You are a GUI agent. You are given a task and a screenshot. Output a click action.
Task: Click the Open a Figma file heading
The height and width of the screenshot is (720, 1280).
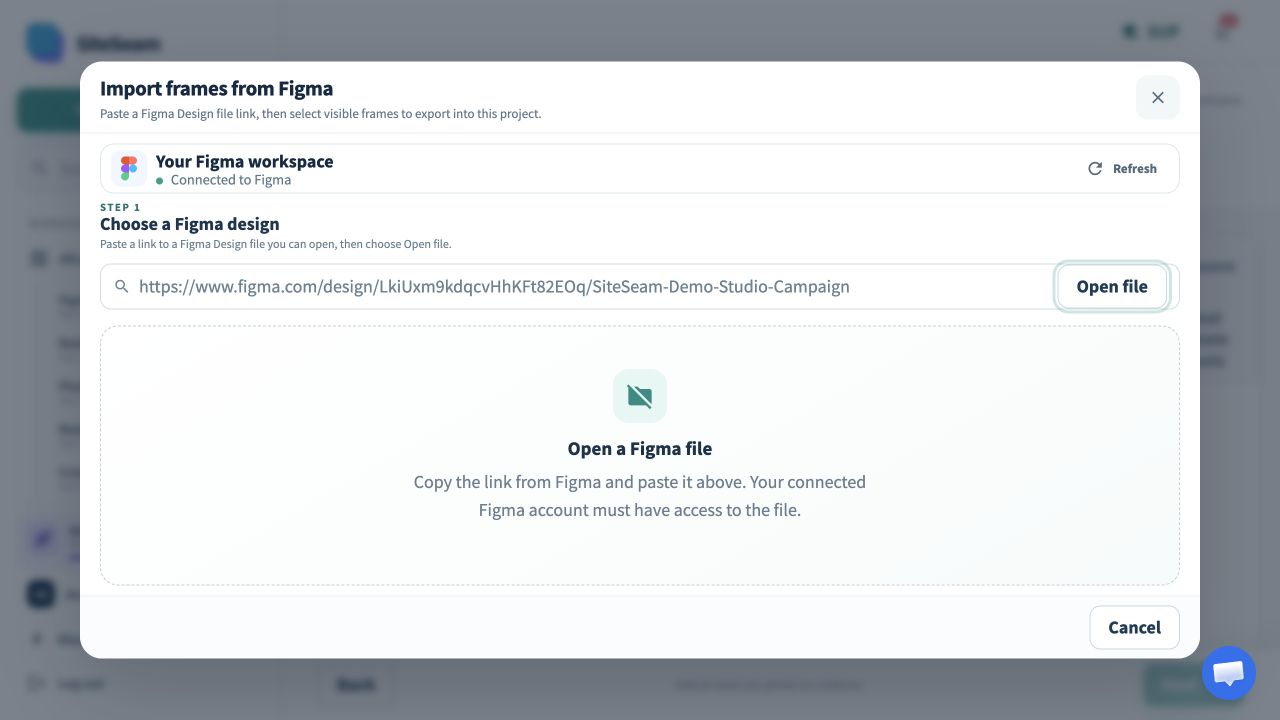pos(640,449)
